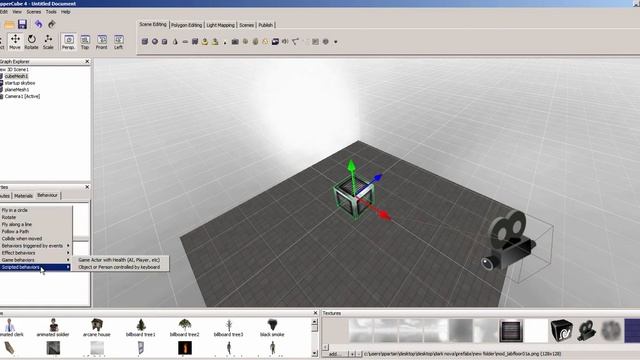This screenshot has height=360, width=640.
Task: Open the View menu
Action: (x=17, y=12)
